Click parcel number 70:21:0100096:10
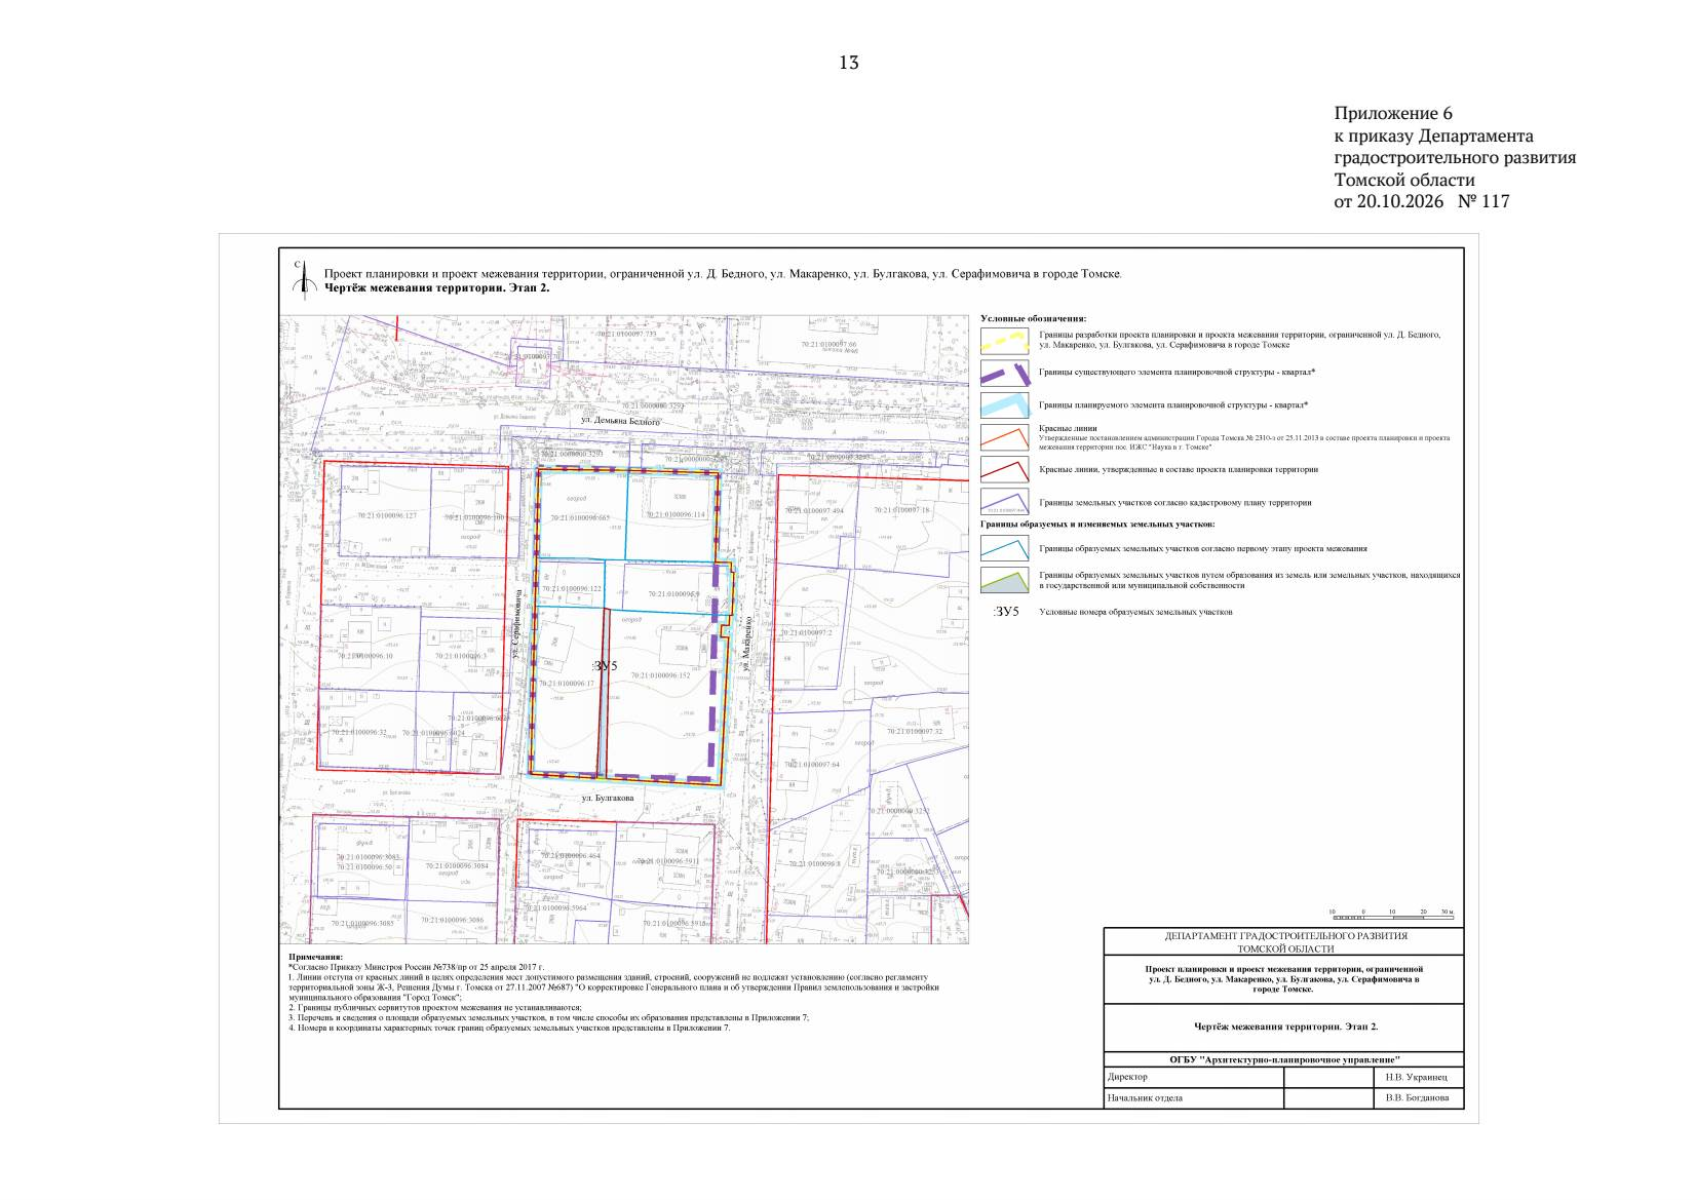1698x1200 pixels. pyautogui.click(x=364, y=656)
